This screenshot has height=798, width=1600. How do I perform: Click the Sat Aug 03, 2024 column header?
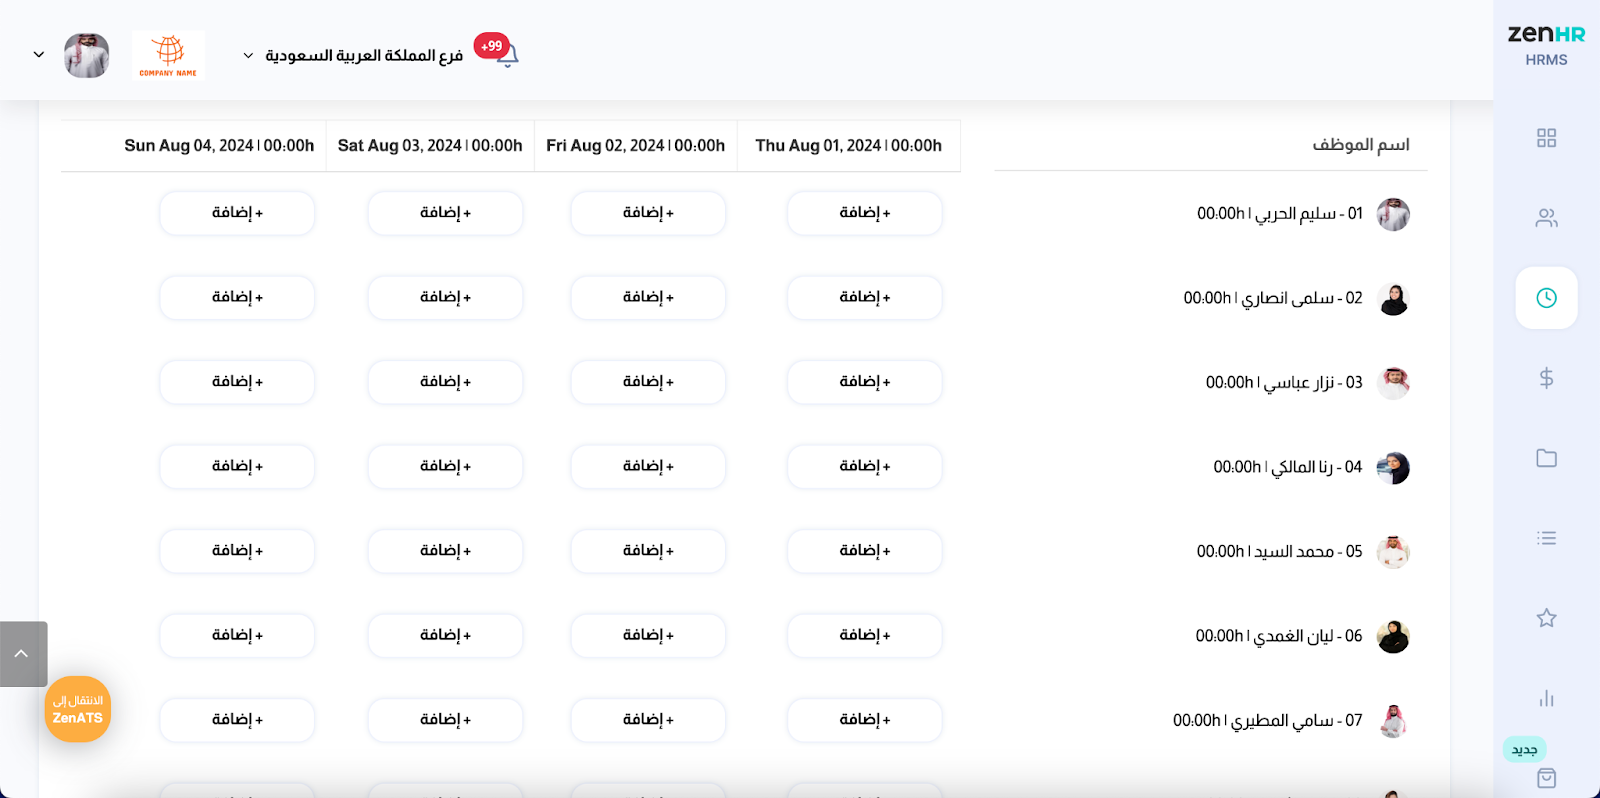pyautogui.click(x=430, y=146)
